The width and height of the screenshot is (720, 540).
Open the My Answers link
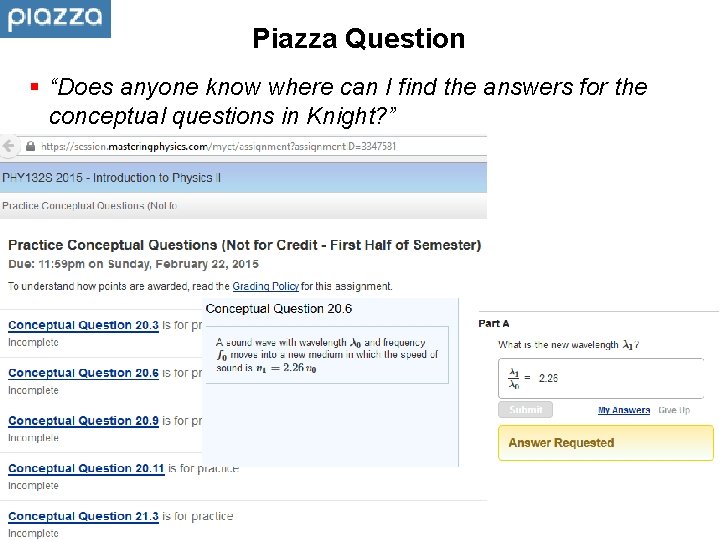tap(624, 410)
